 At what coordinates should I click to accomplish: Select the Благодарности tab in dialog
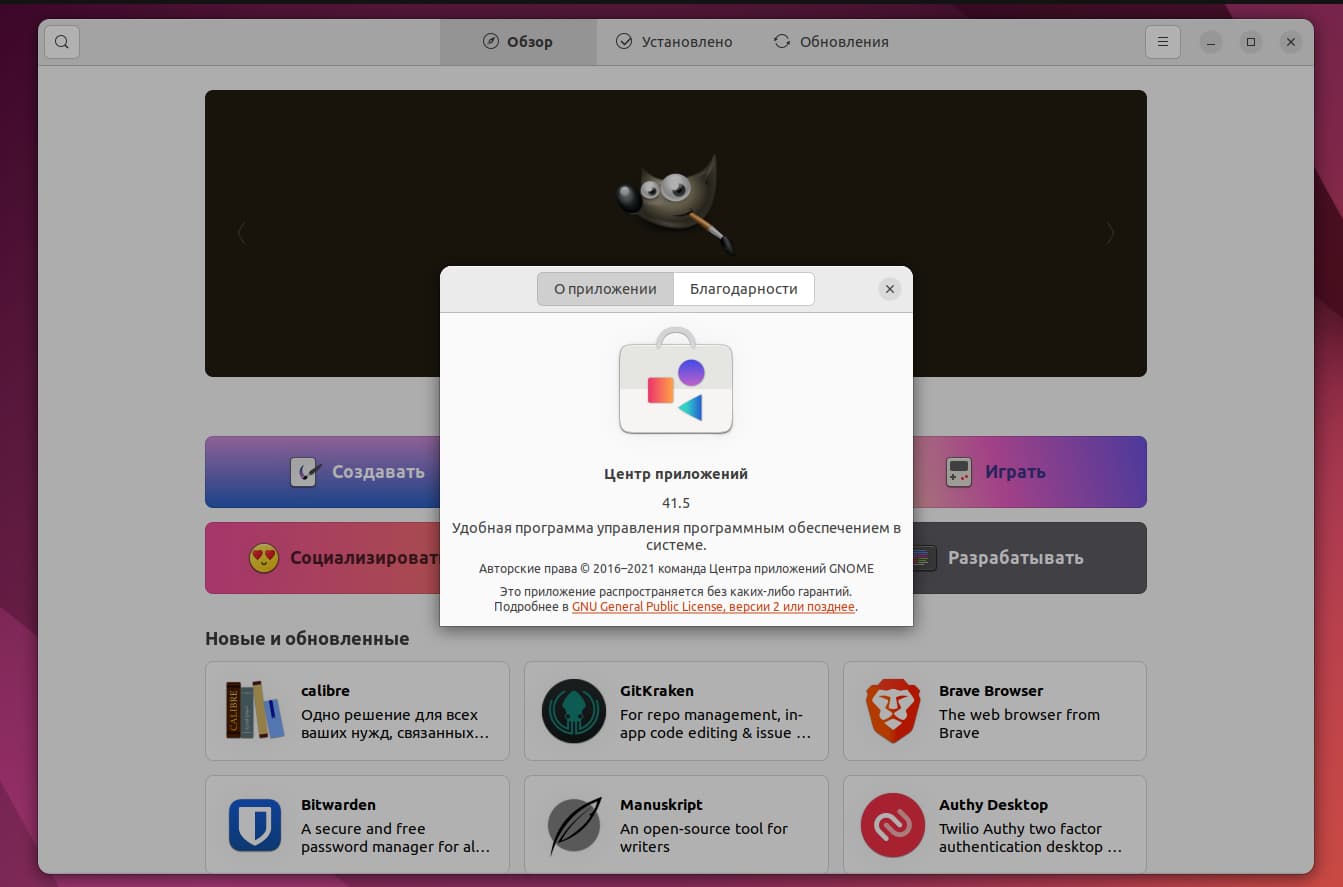744,289
